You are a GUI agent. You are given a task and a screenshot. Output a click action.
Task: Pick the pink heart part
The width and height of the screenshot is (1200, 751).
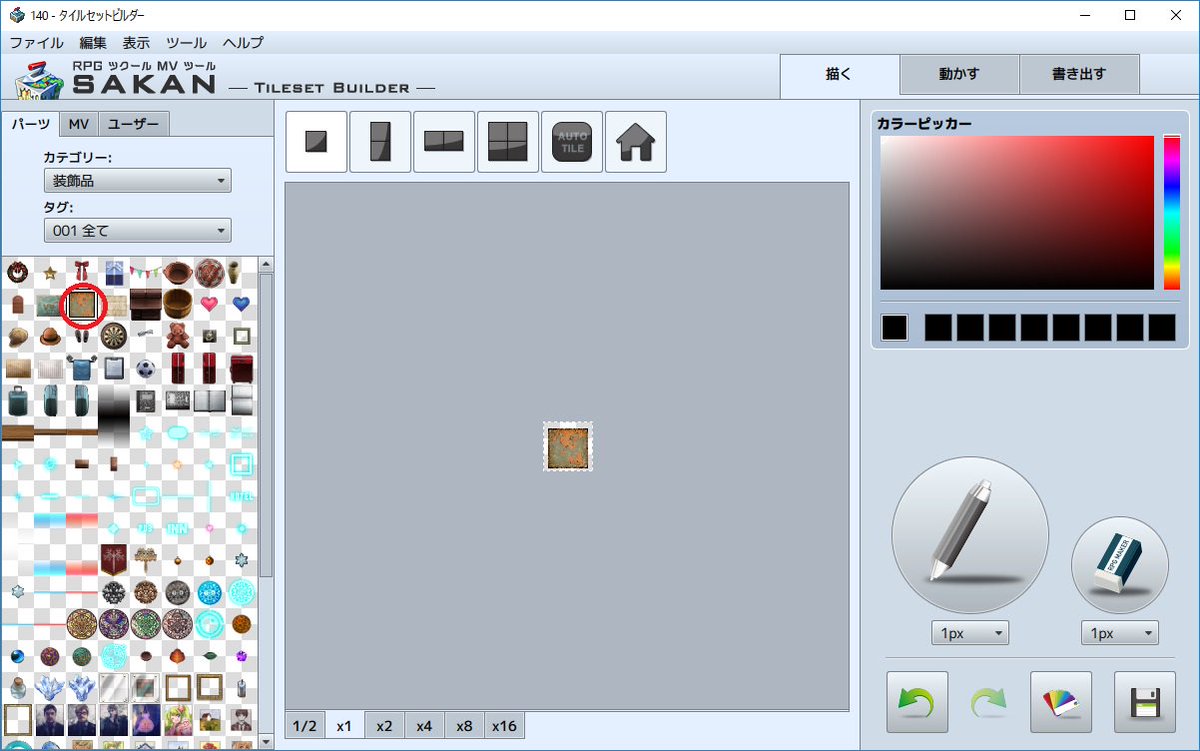point(209,304)
